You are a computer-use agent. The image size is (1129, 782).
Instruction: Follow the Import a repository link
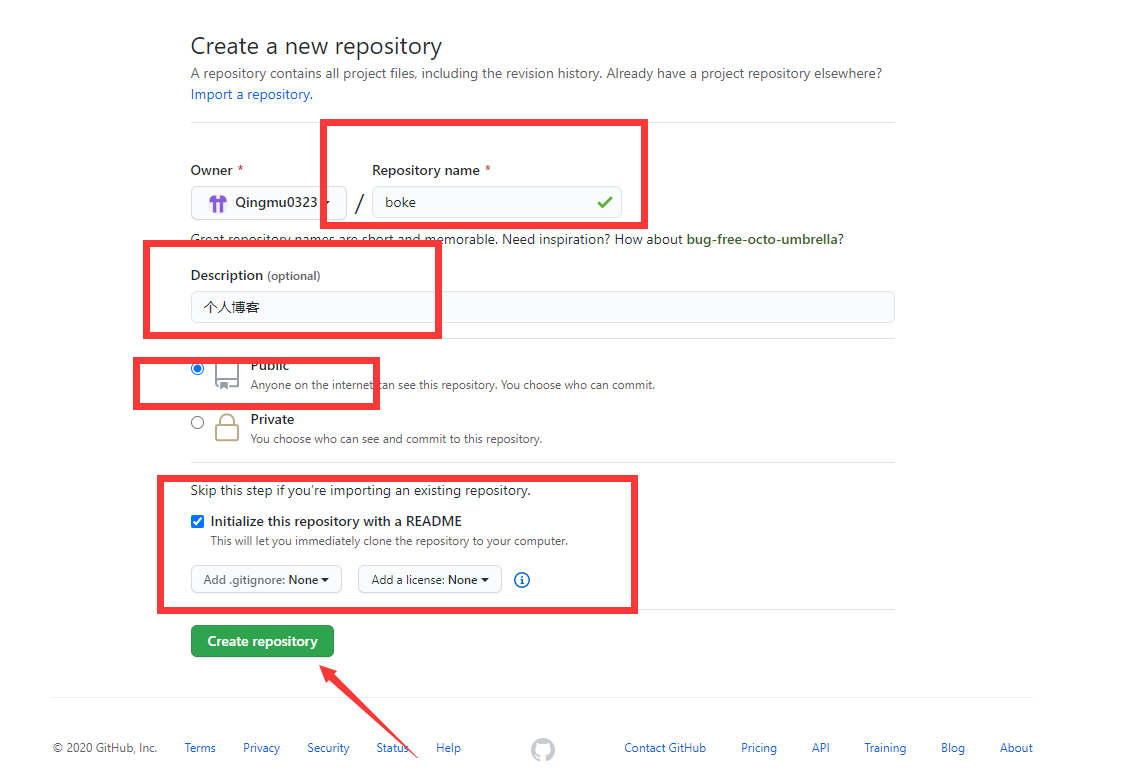point(250,94)
